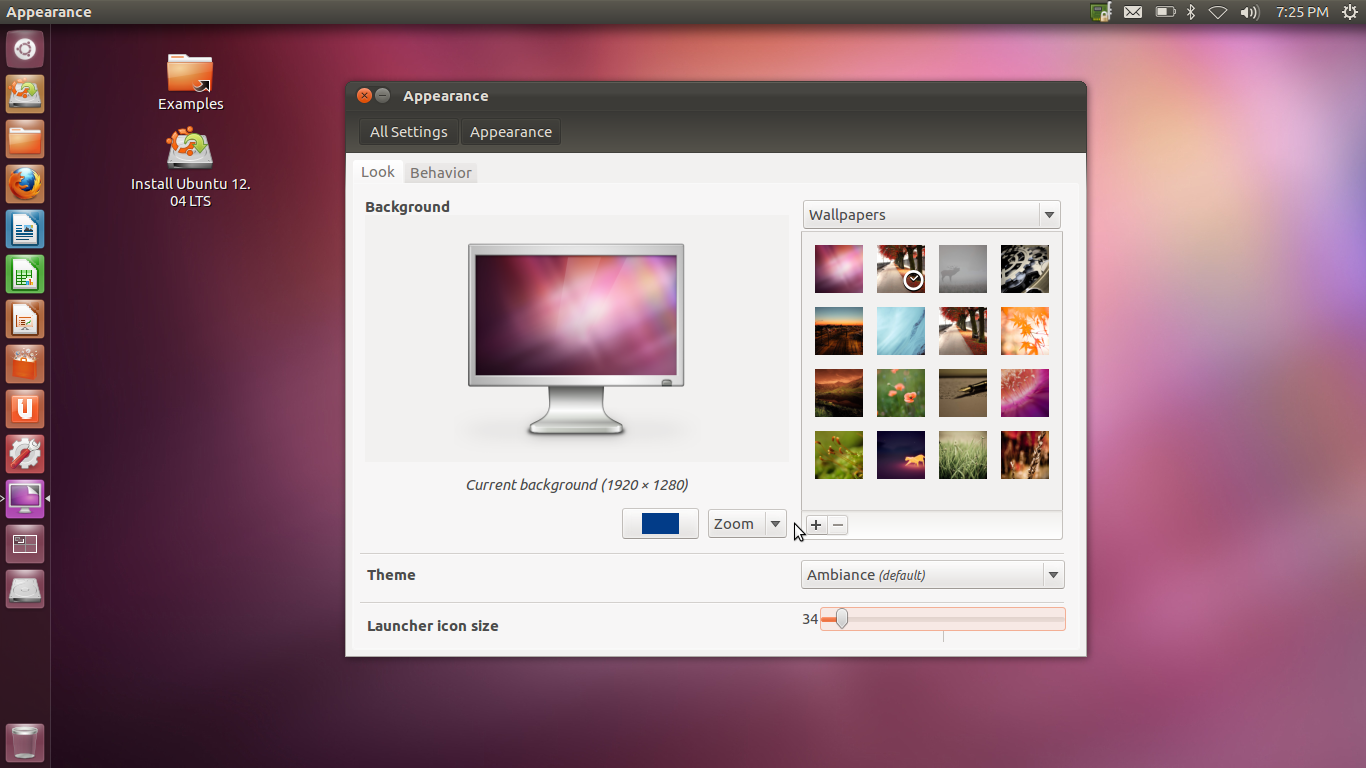Switch to the Look tab

tap(378, 172)
